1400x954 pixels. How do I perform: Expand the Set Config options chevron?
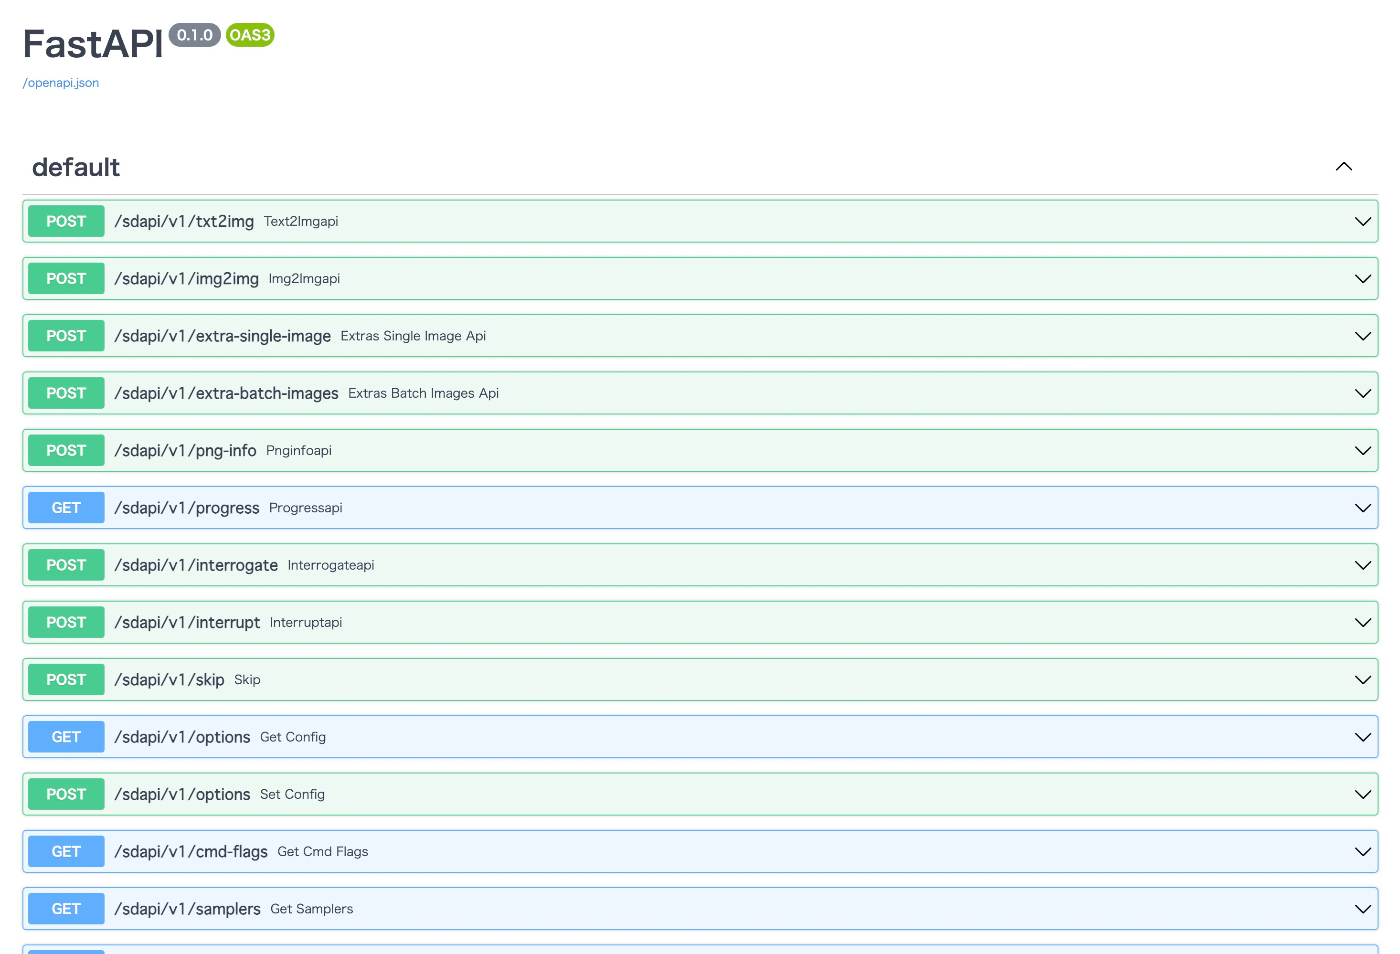click(x=1362, y=794)
